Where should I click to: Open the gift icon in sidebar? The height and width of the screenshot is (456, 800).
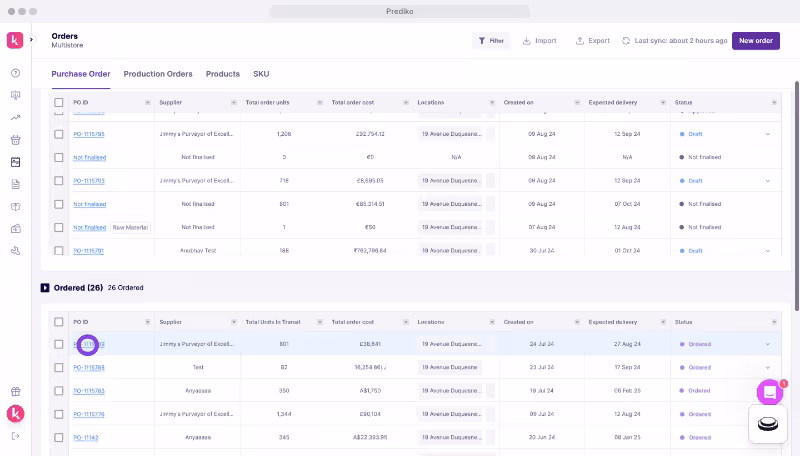click(15, 391)
